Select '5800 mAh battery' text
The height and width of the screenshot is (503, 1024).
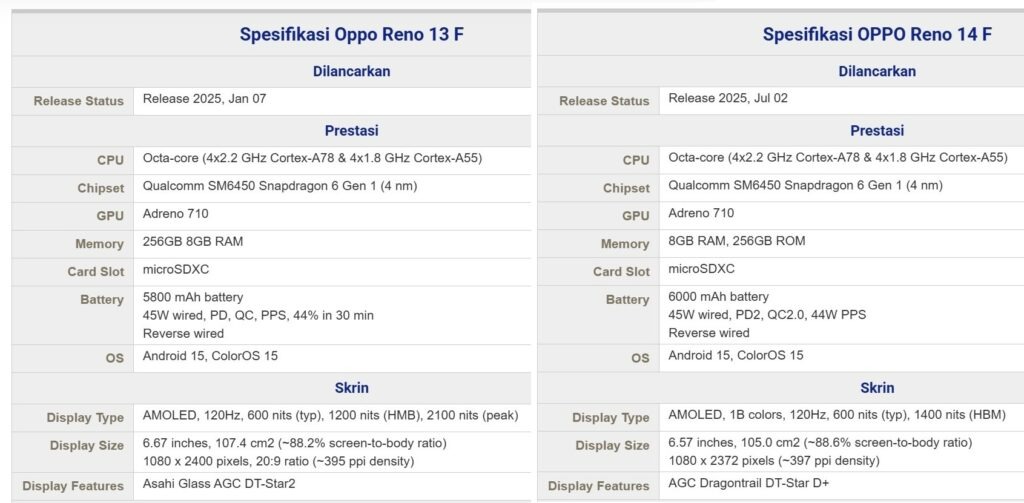tap(193, 298)
